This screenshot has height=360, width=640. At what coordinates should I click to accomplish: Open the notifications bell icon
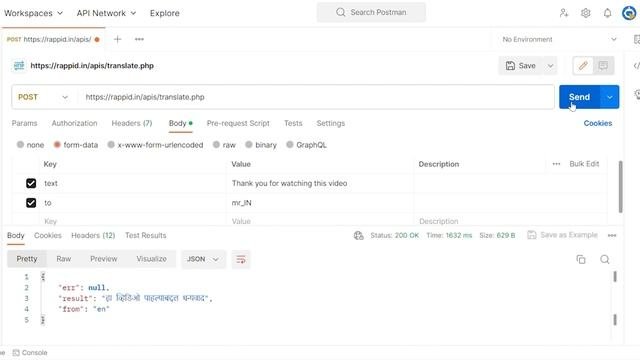[607, 13]
